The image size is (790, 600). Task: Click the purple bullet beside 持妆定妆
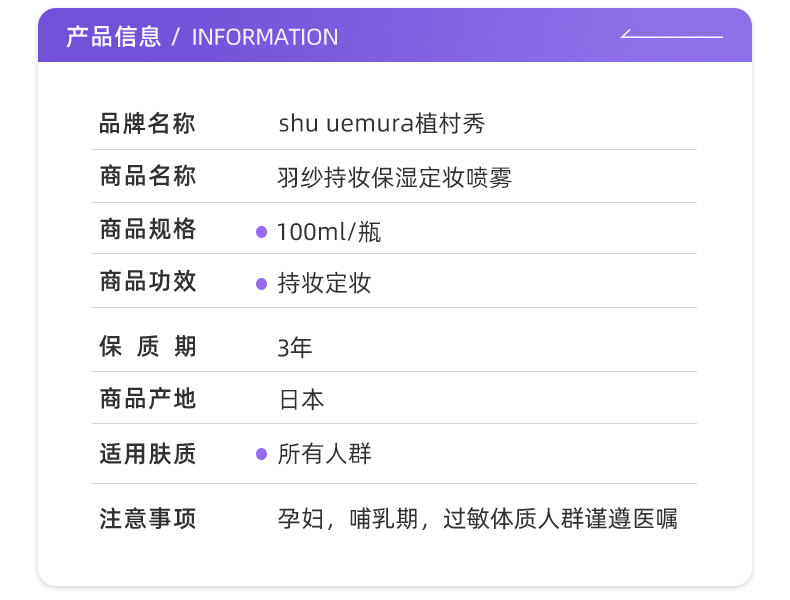click(261, 284)
